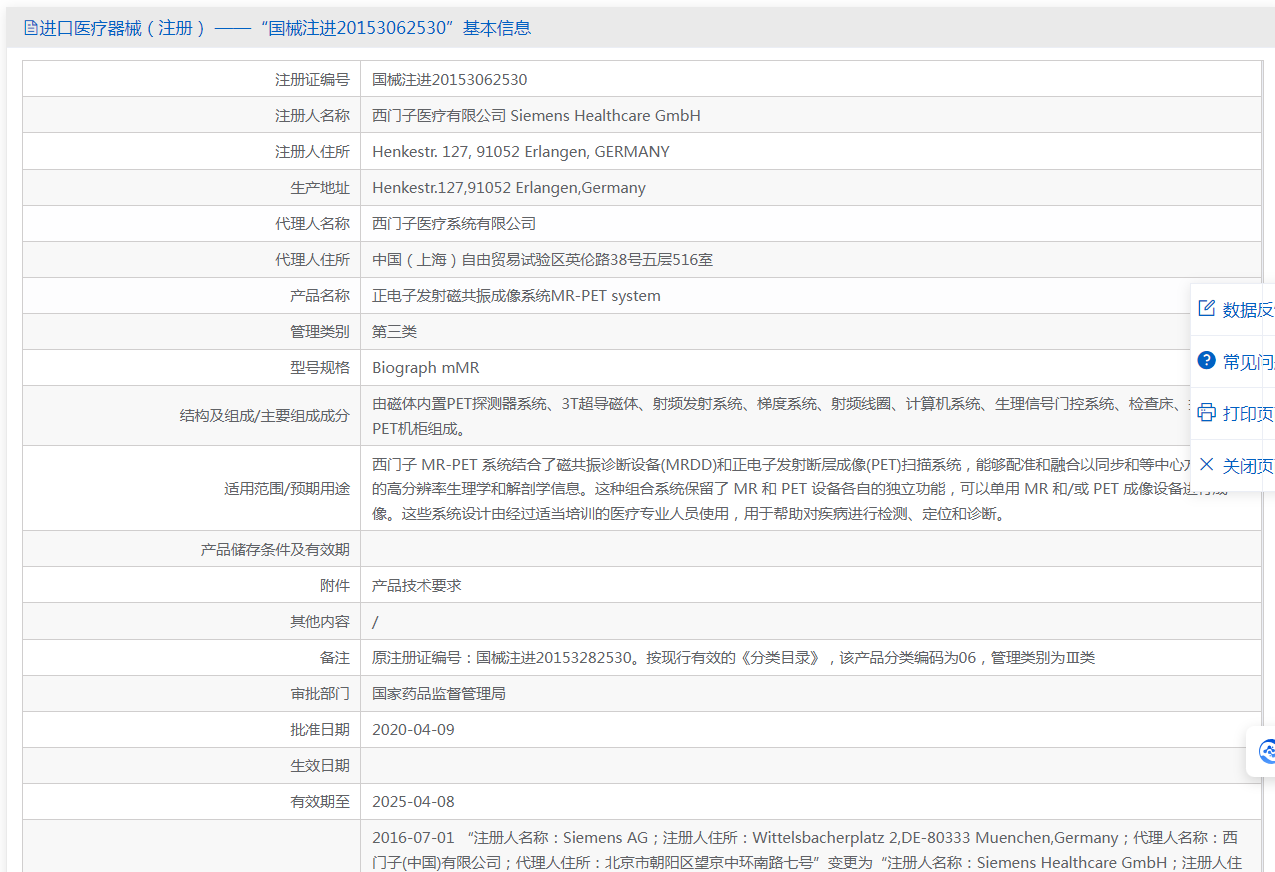
Task: Click the 其他内容 label cell
Action: 192,621
